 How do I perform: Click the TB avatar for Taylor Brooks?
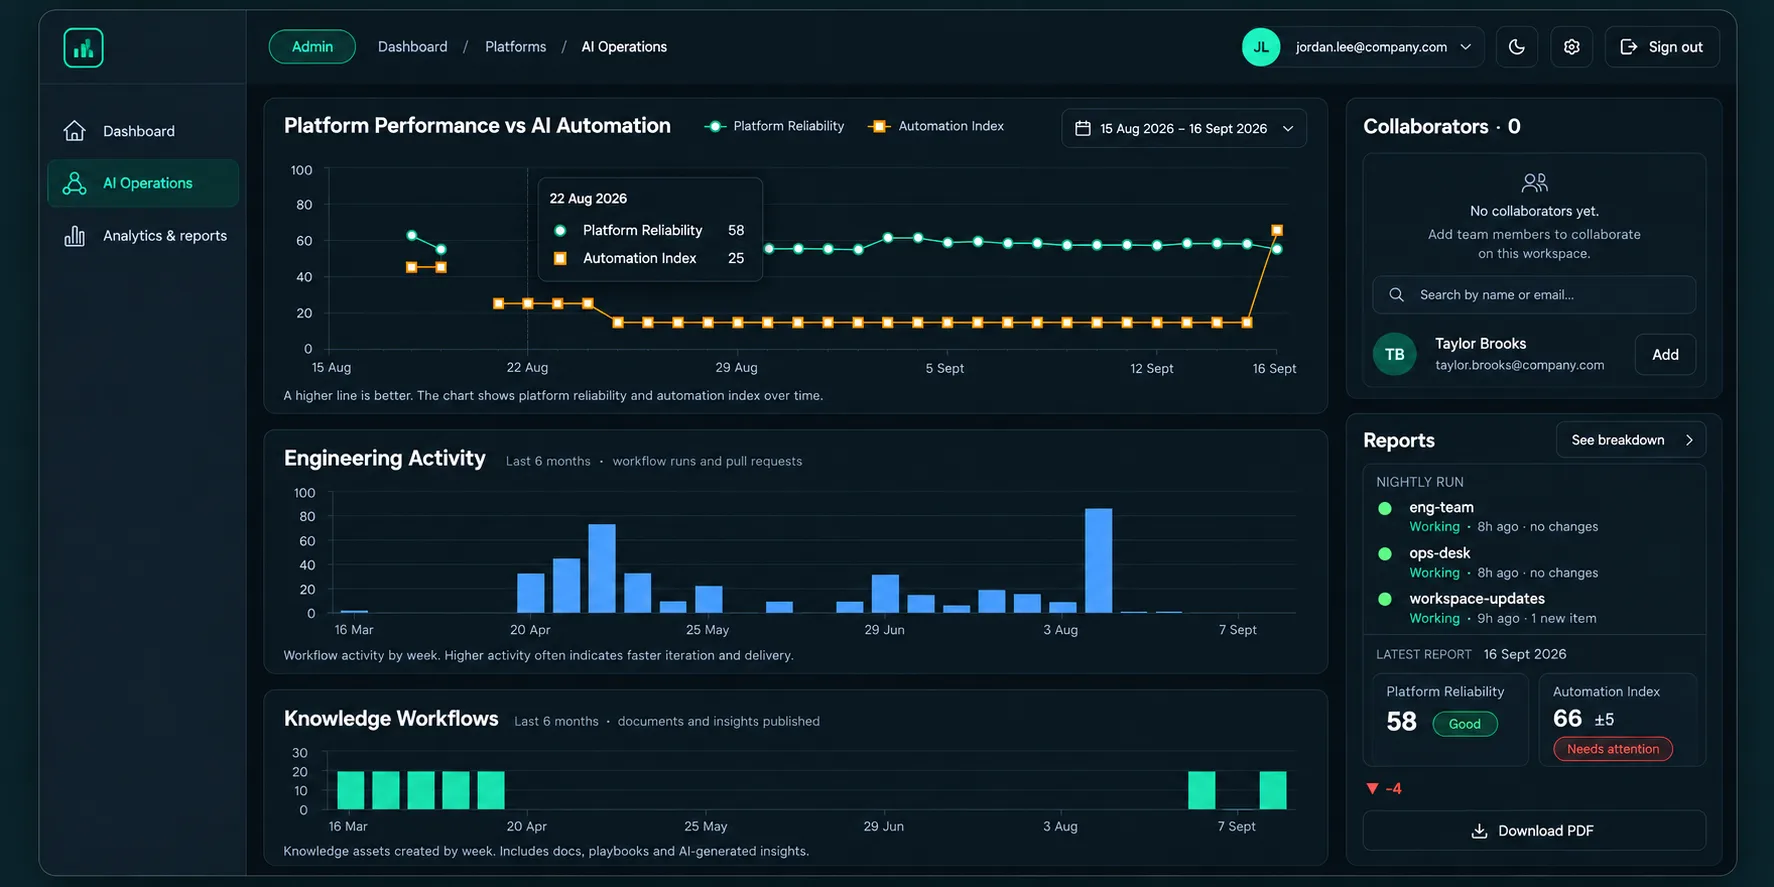(x=1394, y=354)
